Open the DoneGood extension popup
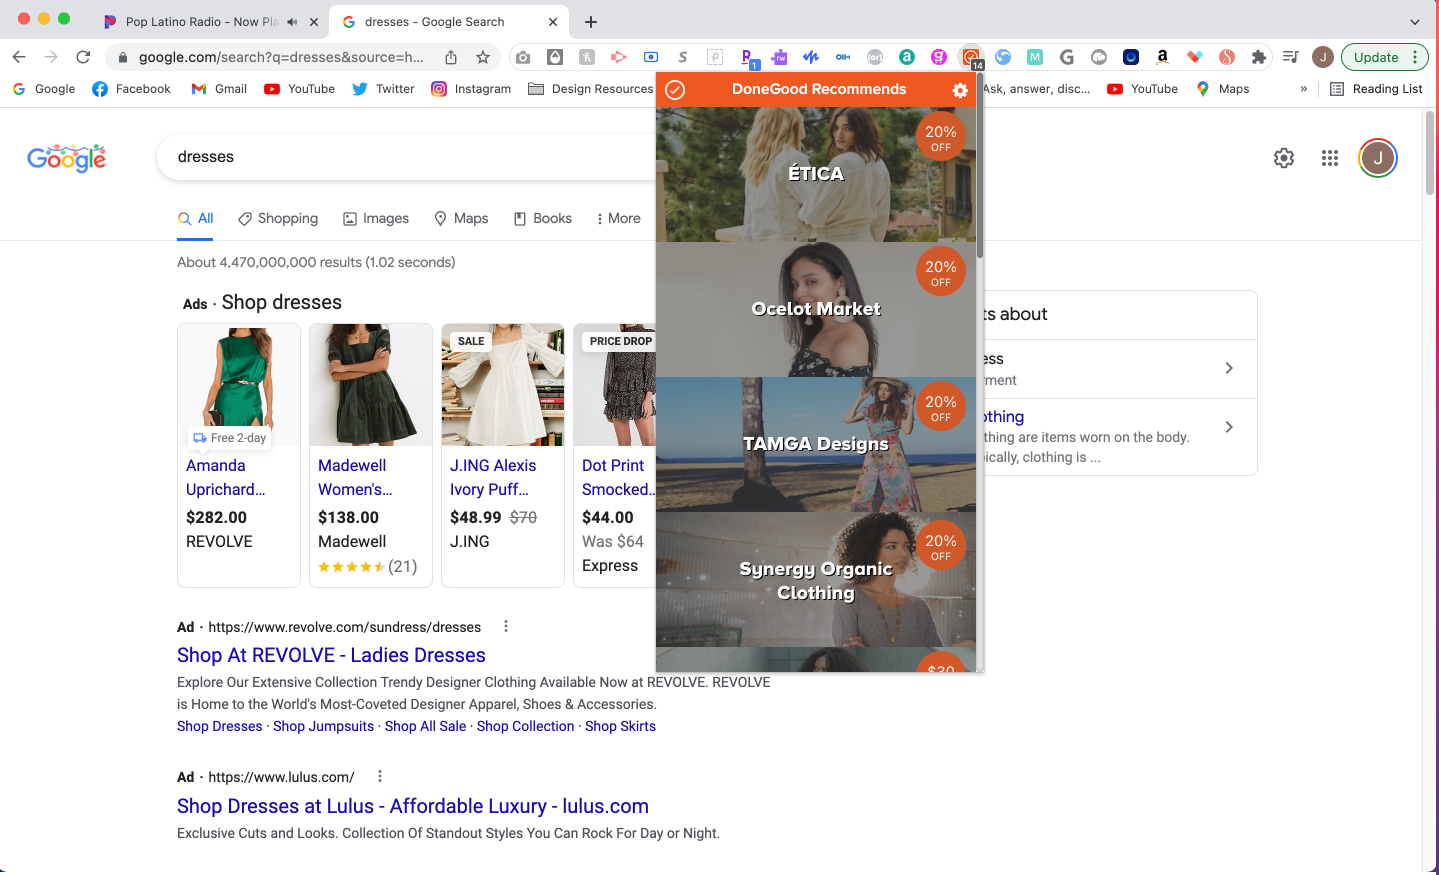Image resolution: width=1439 pixels, height=875 pixels. 971,57
